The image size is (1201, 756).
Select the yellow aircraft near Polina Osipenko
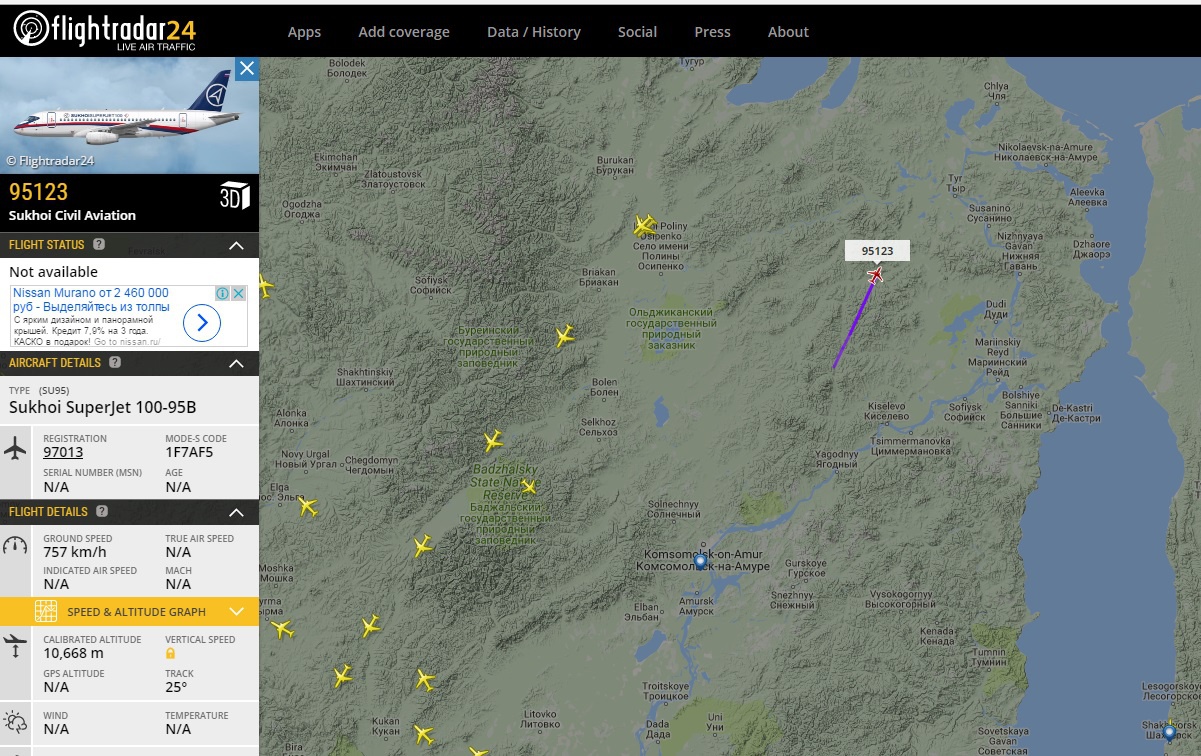click(644, 226)
